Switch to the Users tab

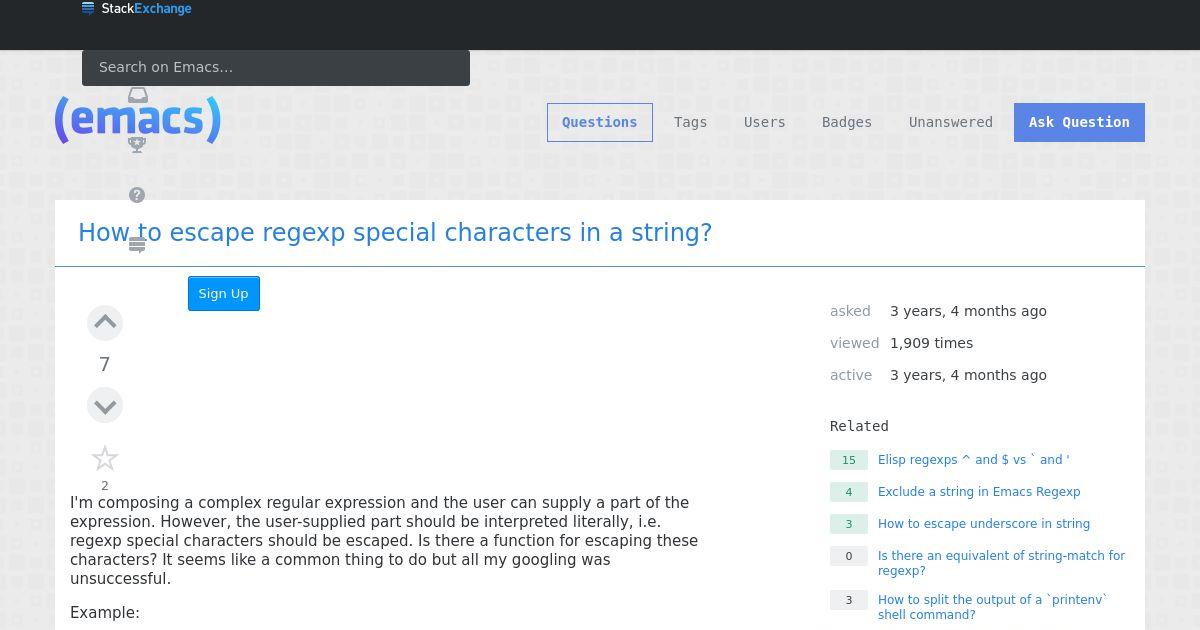click(765, 122)
